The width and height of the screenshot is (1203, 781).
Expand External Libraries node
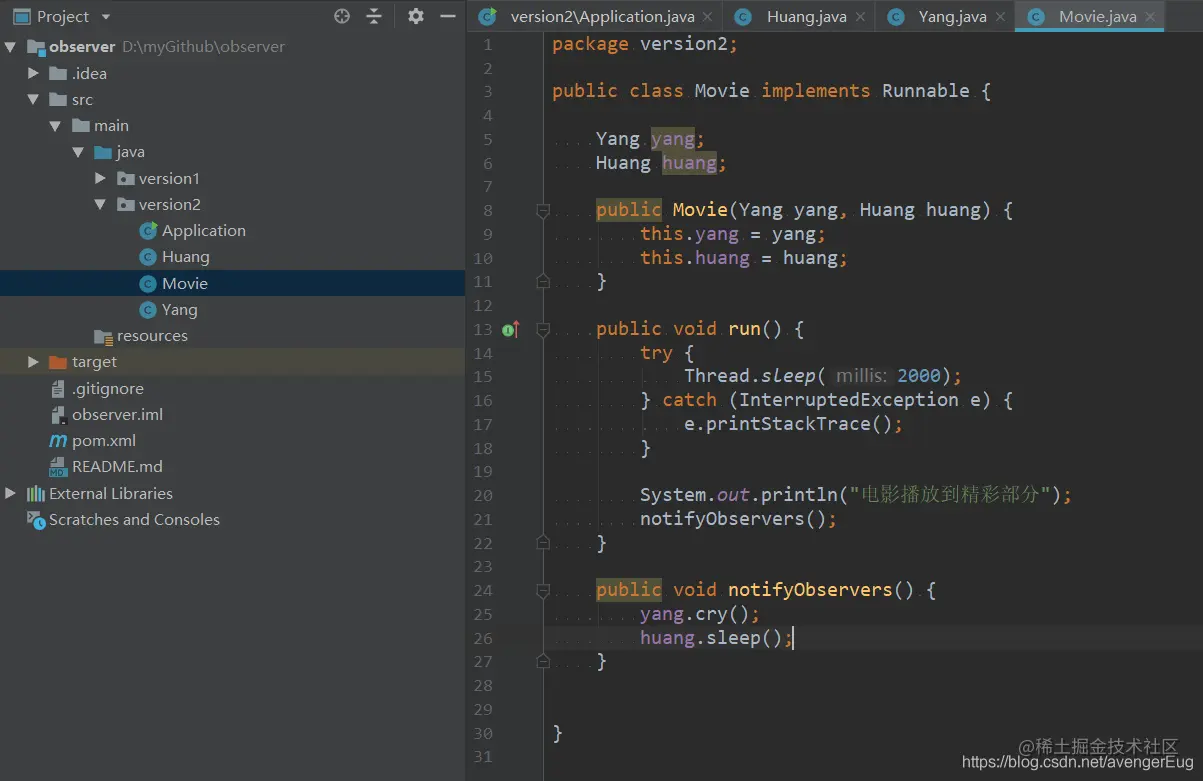click(x=10, y=493)
